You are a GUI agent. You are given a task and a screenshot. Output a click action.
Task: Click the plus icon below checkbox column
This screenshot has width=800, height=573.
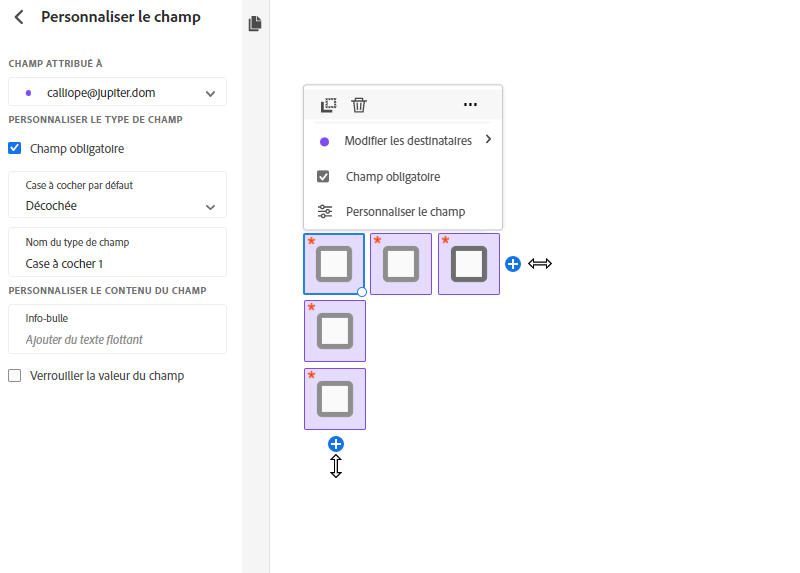coord(336,444)
